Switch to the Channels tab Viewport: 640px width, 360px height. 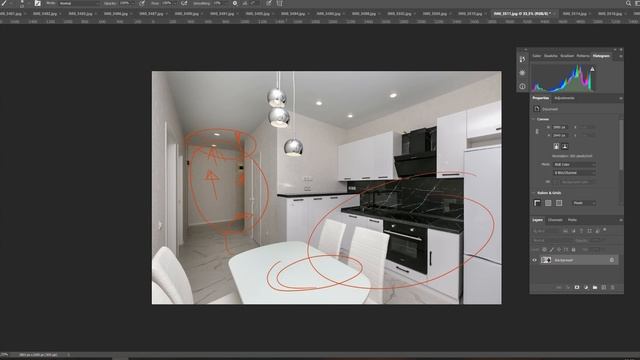click(555, 220)
